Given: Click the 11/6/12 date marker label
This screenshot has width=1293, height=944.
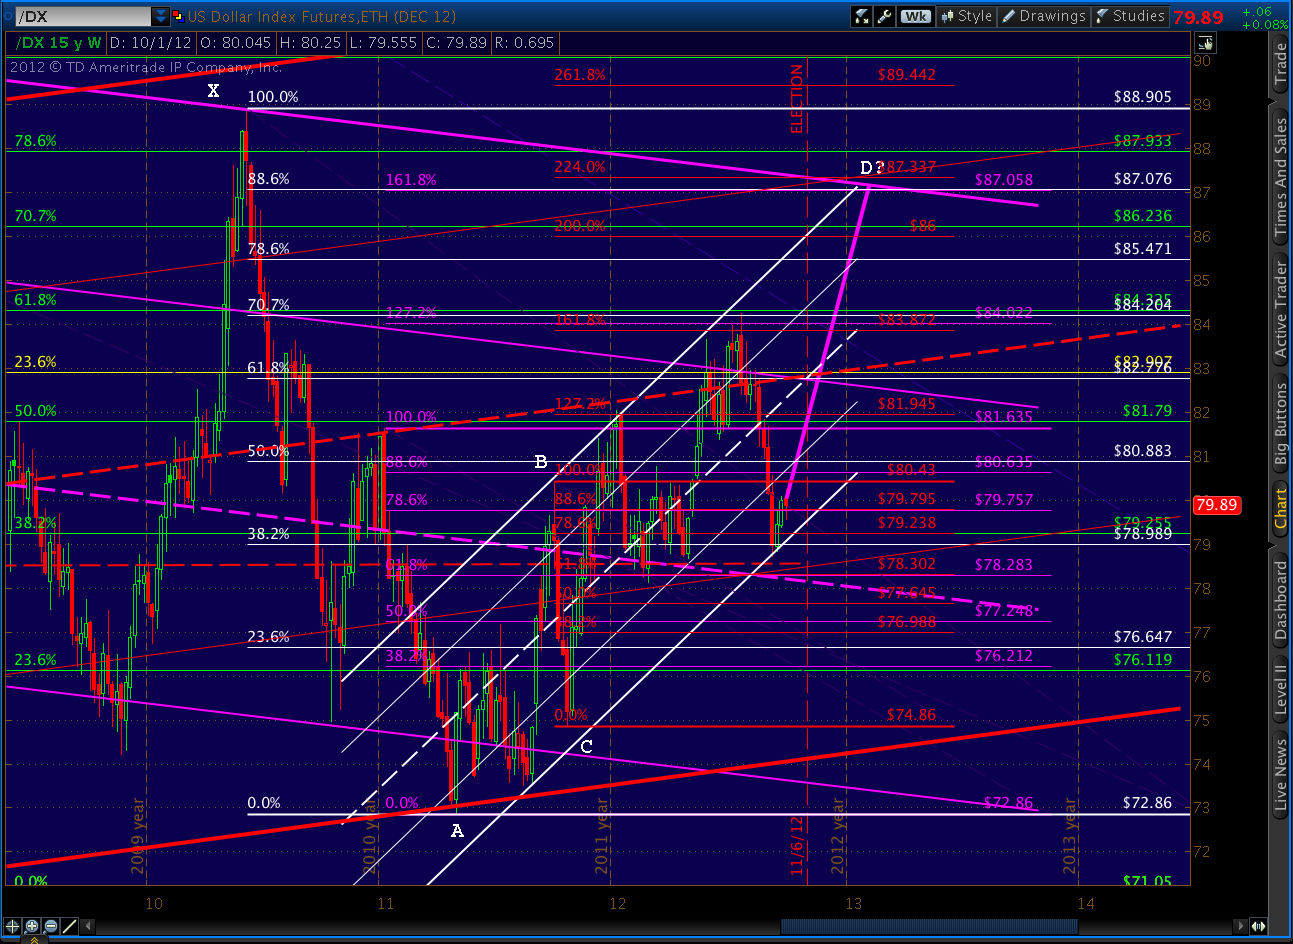Looking at the screenshot, I should (x=797, y=845).
